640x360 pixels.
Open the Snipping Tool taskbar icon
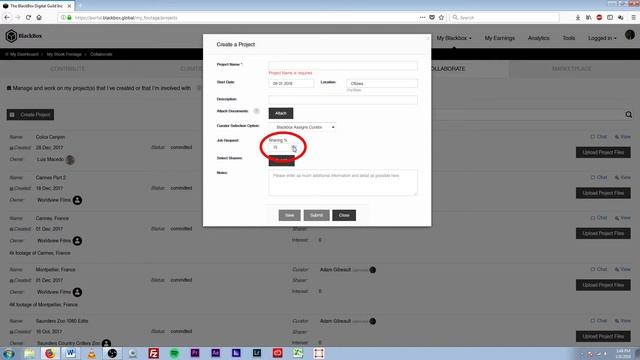click(319, 353)
